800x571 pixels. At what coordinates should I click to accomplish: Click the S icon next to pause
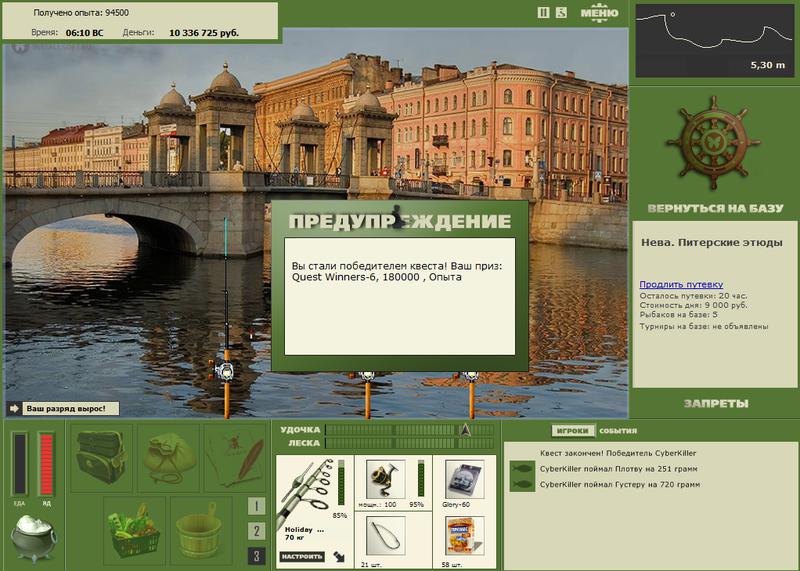[561, 12]
